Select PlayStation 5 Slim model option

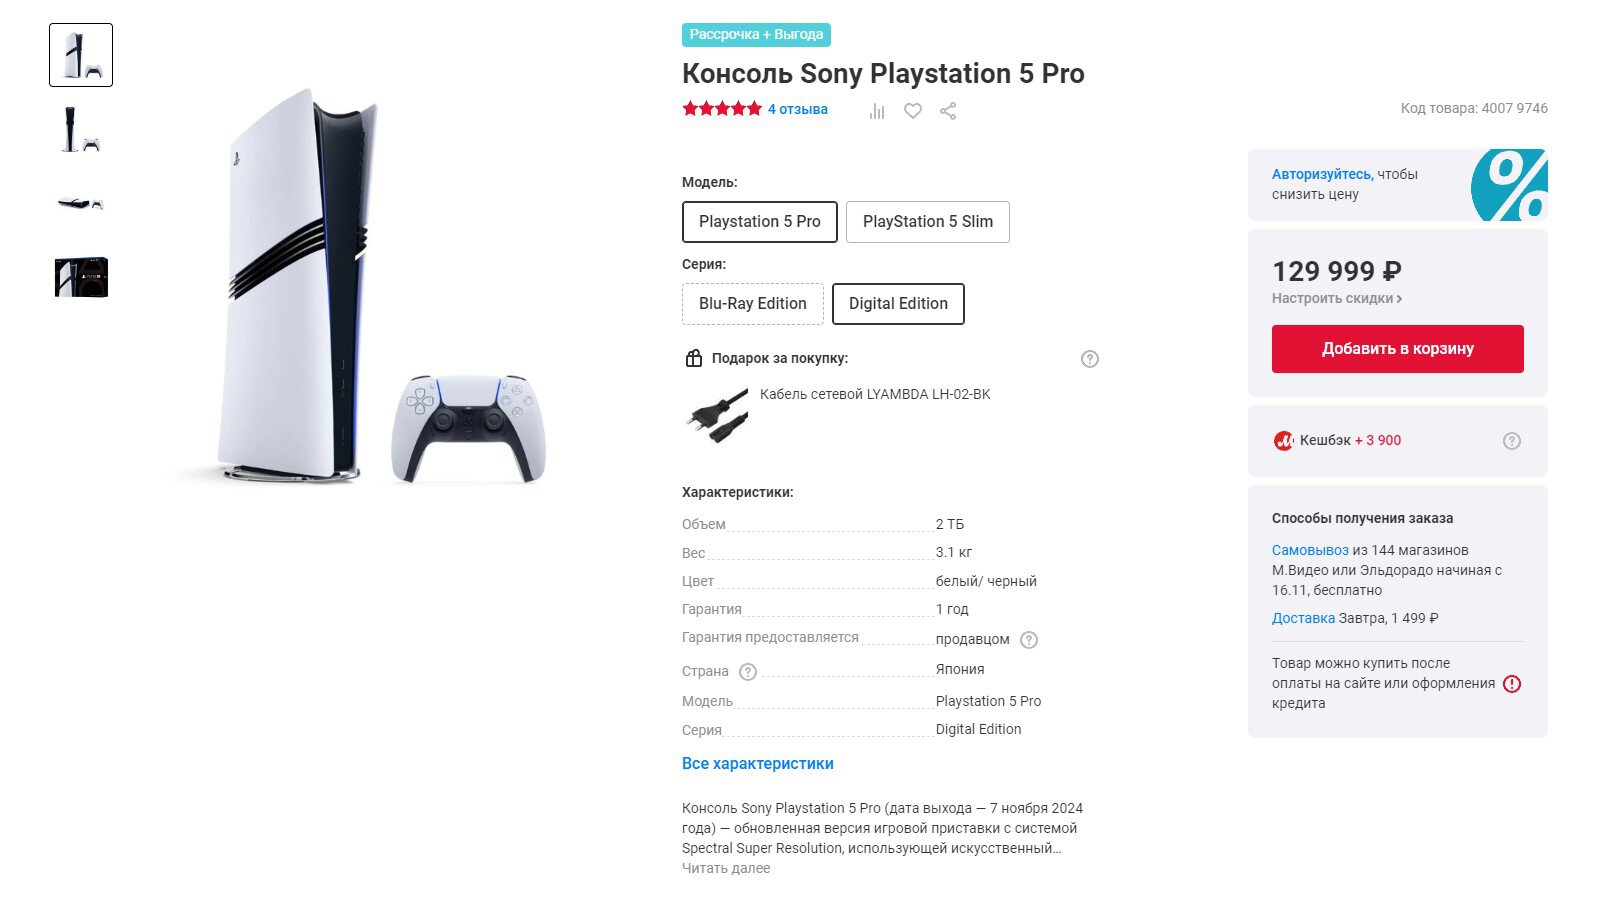point(928,222)
